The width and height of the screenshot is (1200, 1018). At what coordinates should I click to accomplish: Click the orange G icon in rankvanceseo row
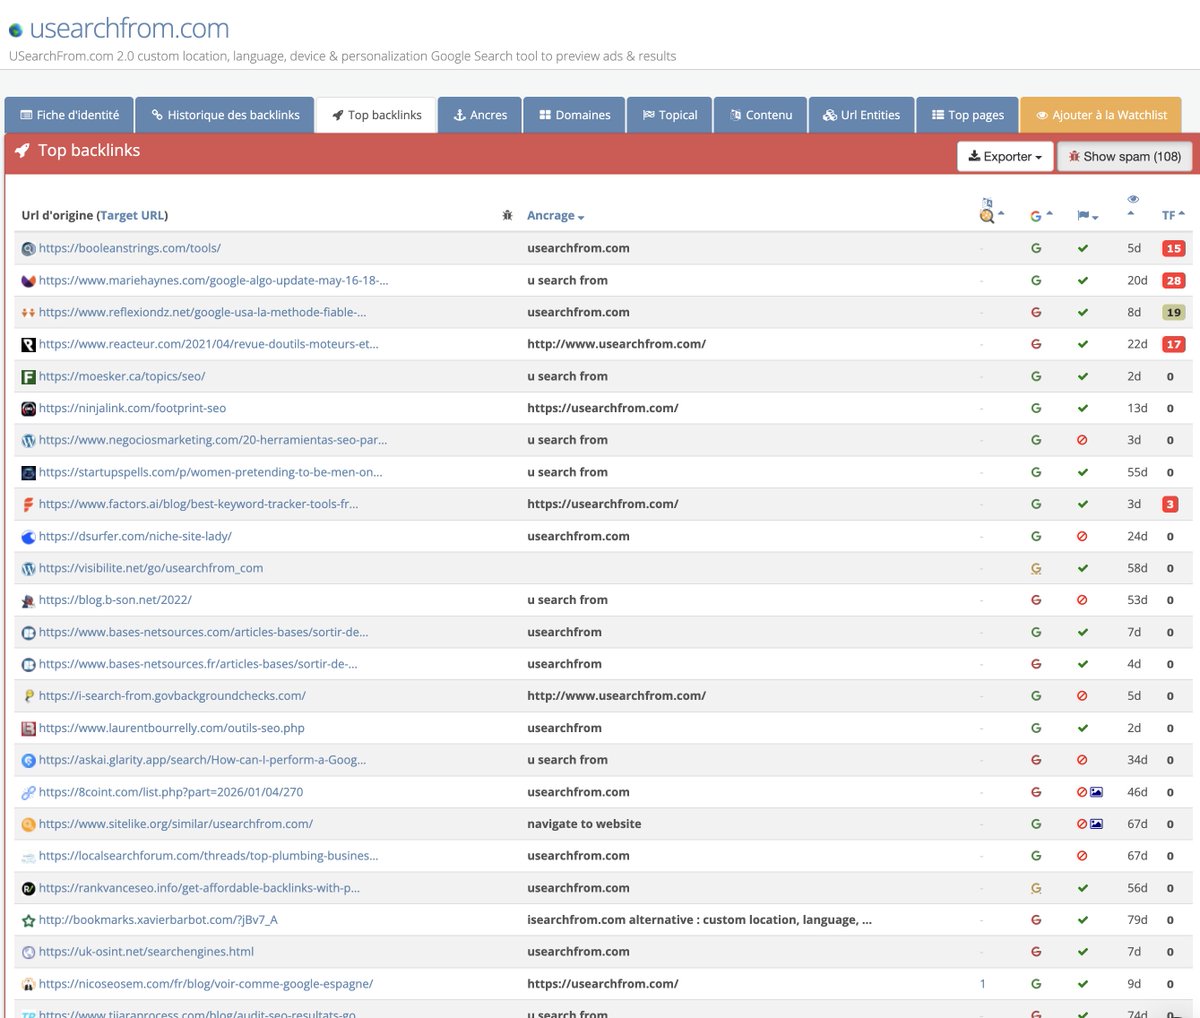point(1036,888)
